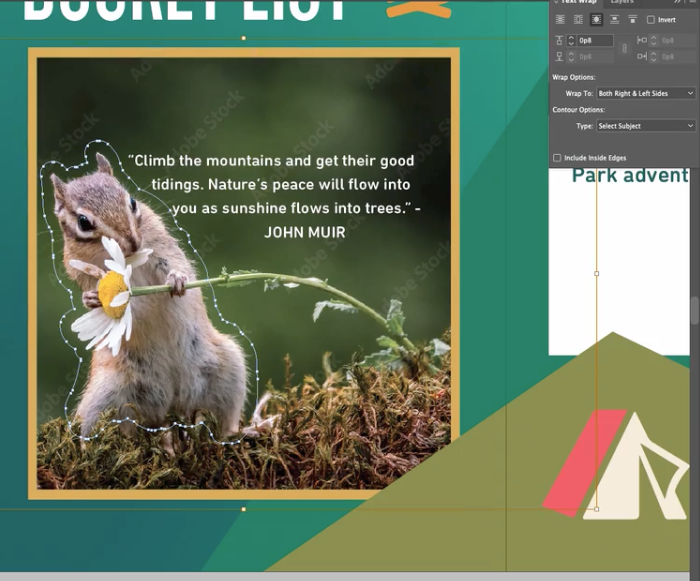This screenshot has width=700, height=581.
Task: Click the gold border of image frame
Action: coord(244,52)
